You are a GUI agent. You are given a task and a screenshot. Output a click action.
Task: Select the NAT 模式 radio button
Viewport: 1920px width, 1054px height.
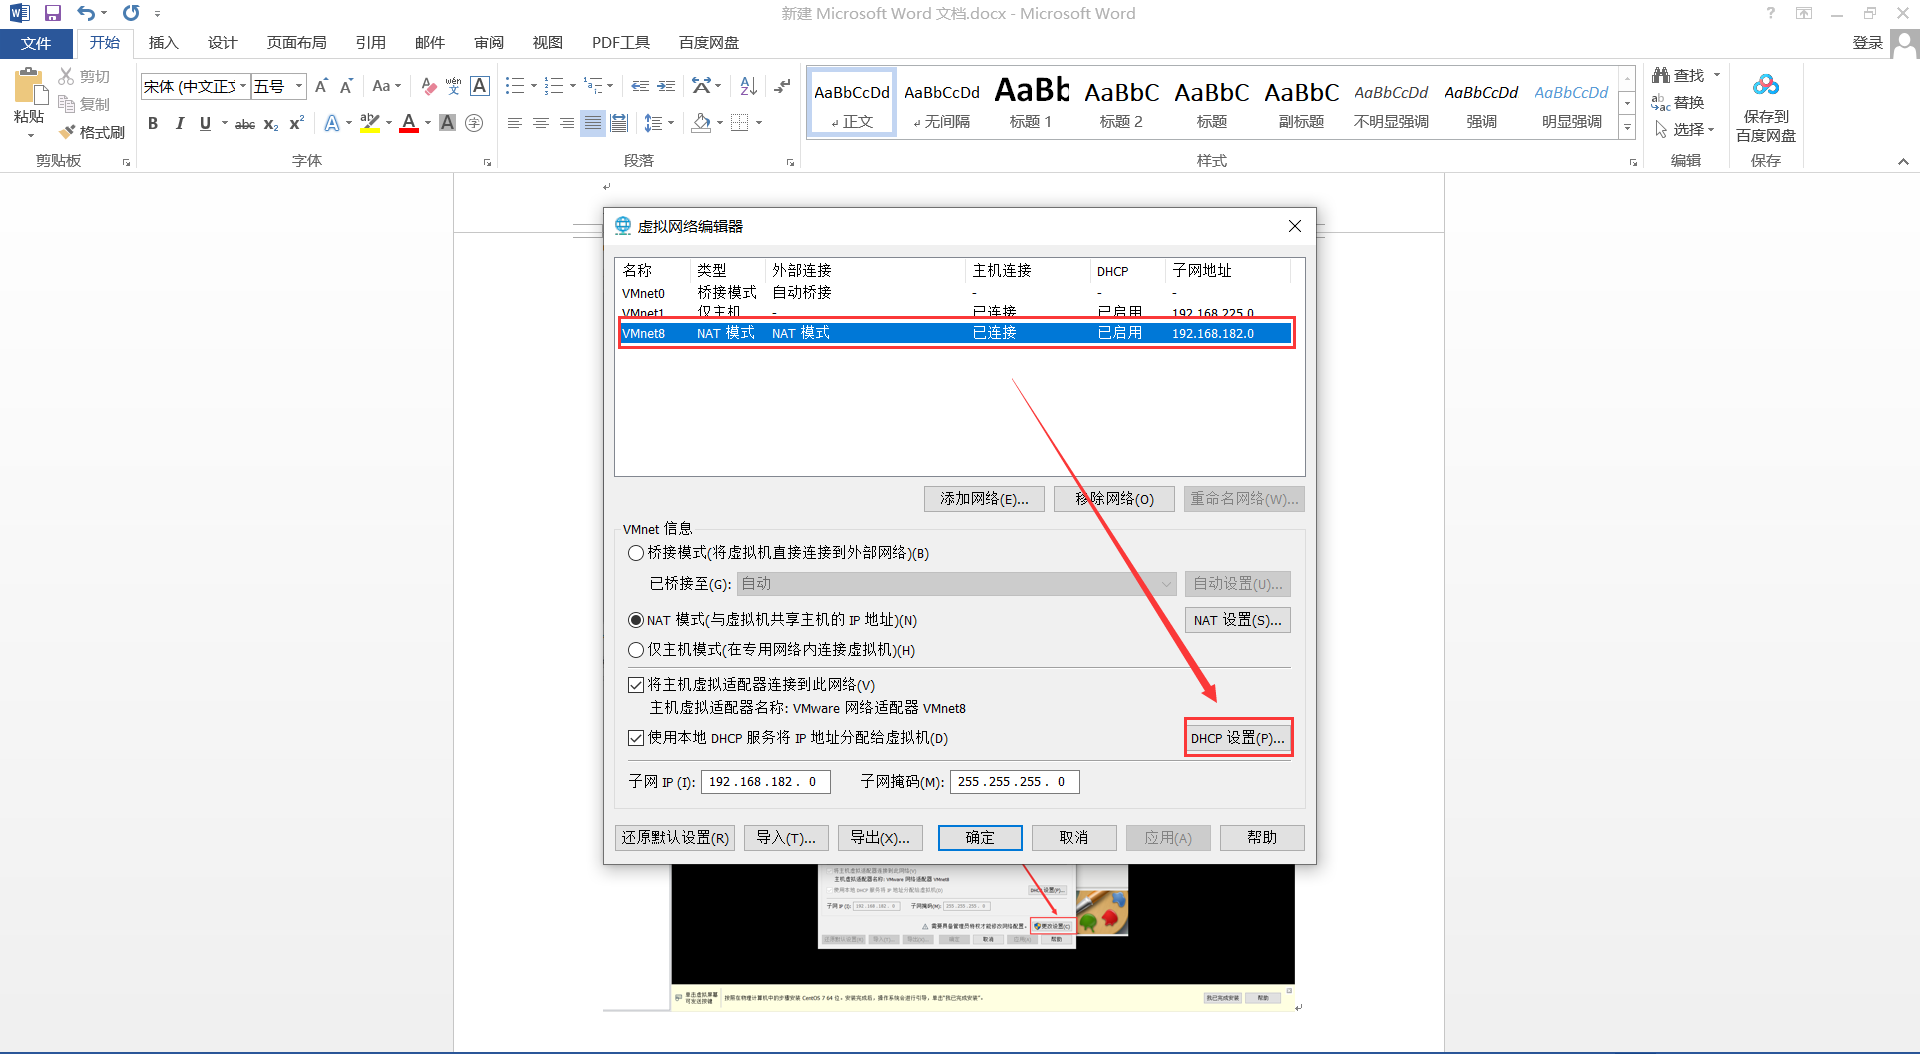[636, 620]
